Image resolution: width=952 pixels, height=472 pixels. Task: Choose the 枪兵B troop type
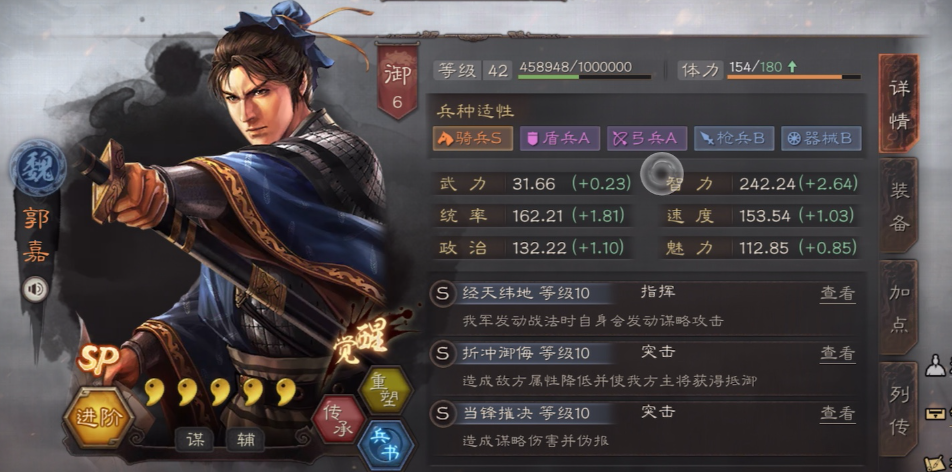733,139
